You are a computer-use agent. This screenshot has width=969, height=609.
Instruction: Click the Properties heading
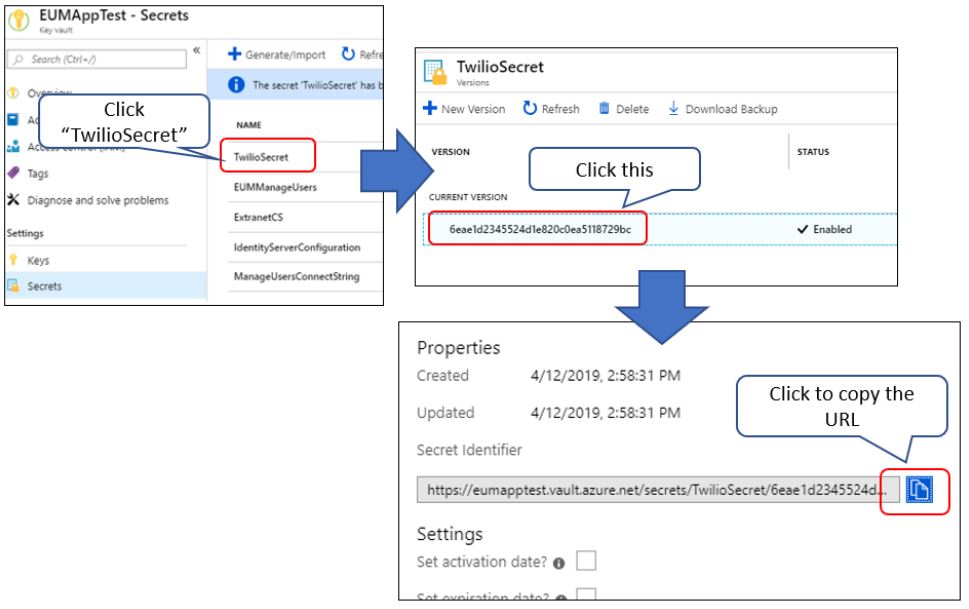pyautogui.click(x=459, y=348)
